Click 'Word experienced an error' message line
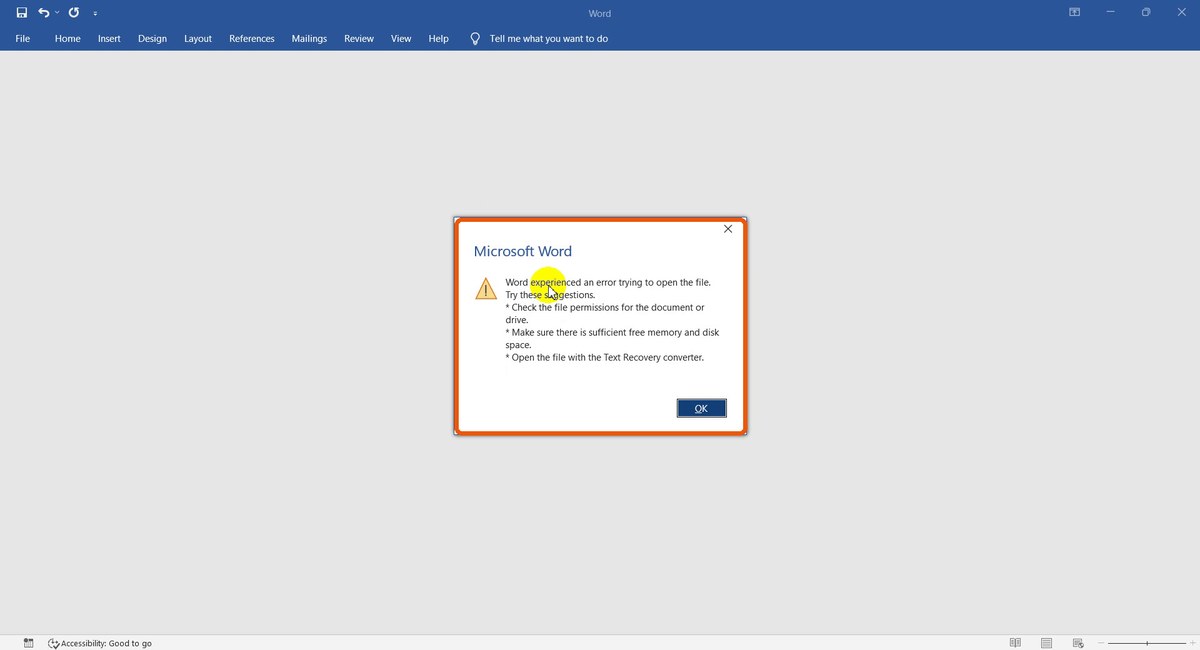Screen dimensions: 1200x650 click(x=608, y=283)
